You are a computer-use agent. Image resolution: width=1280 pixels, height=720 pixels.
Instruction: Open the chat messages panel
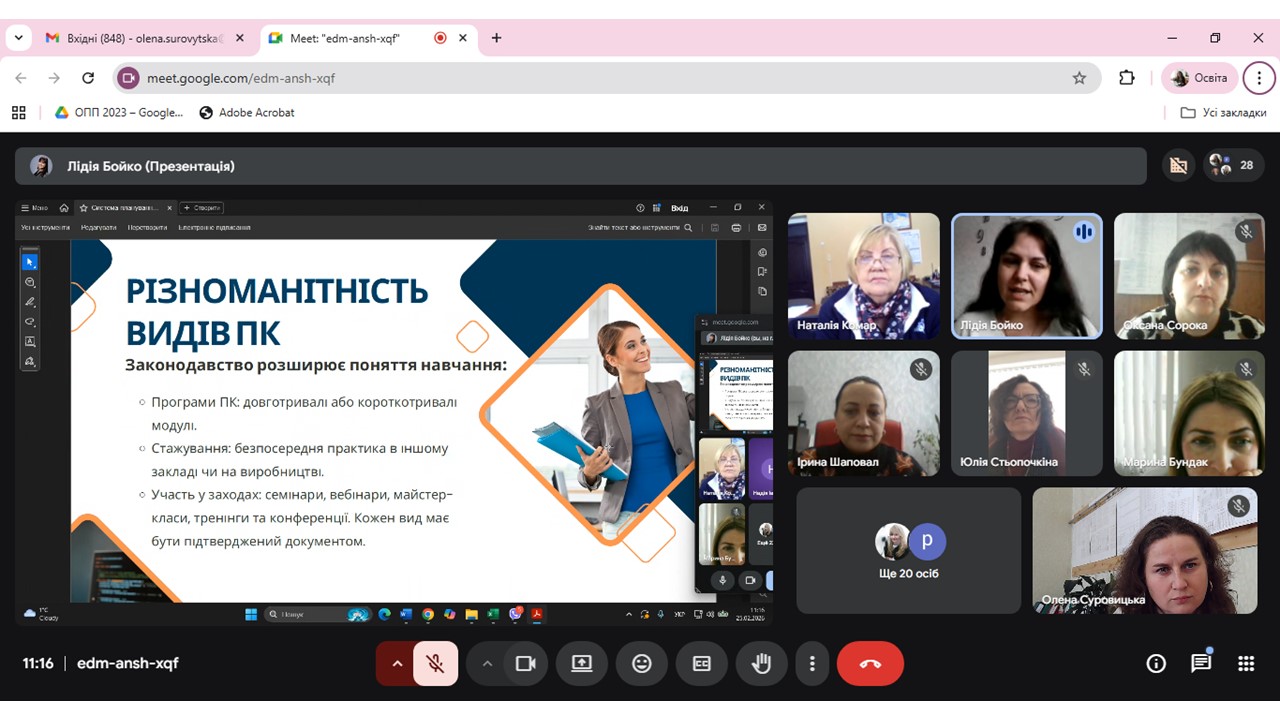(1201, 664)
